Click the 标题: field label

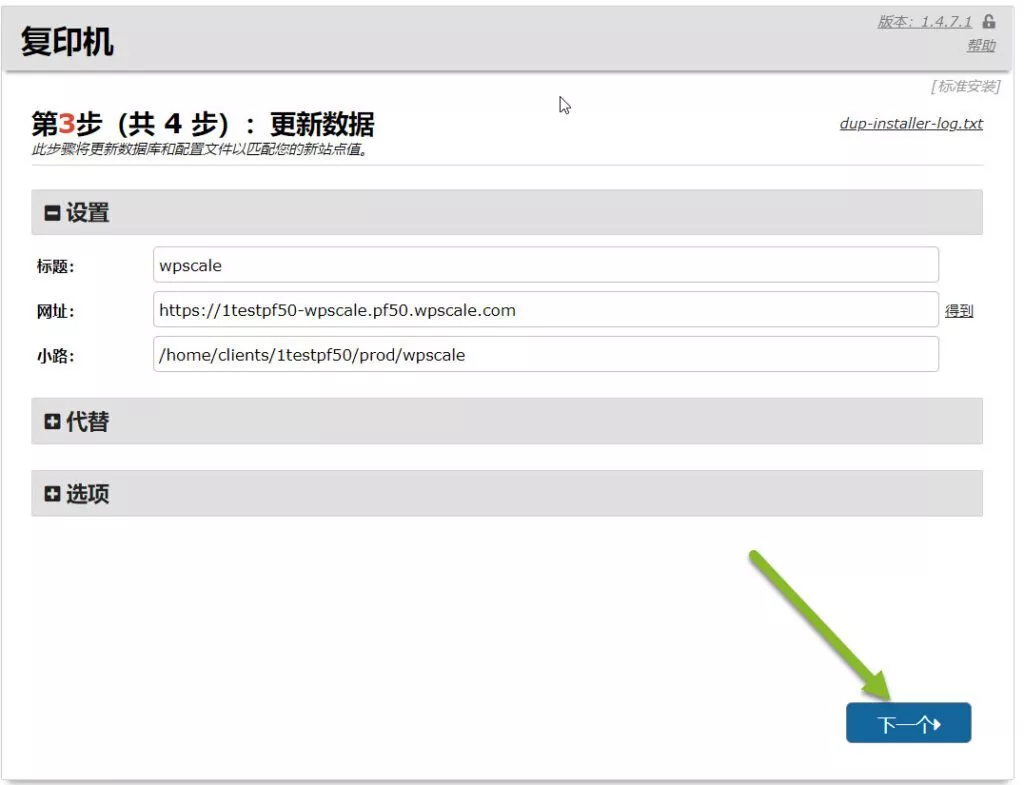pyautogui.click(x=56, y=266)
